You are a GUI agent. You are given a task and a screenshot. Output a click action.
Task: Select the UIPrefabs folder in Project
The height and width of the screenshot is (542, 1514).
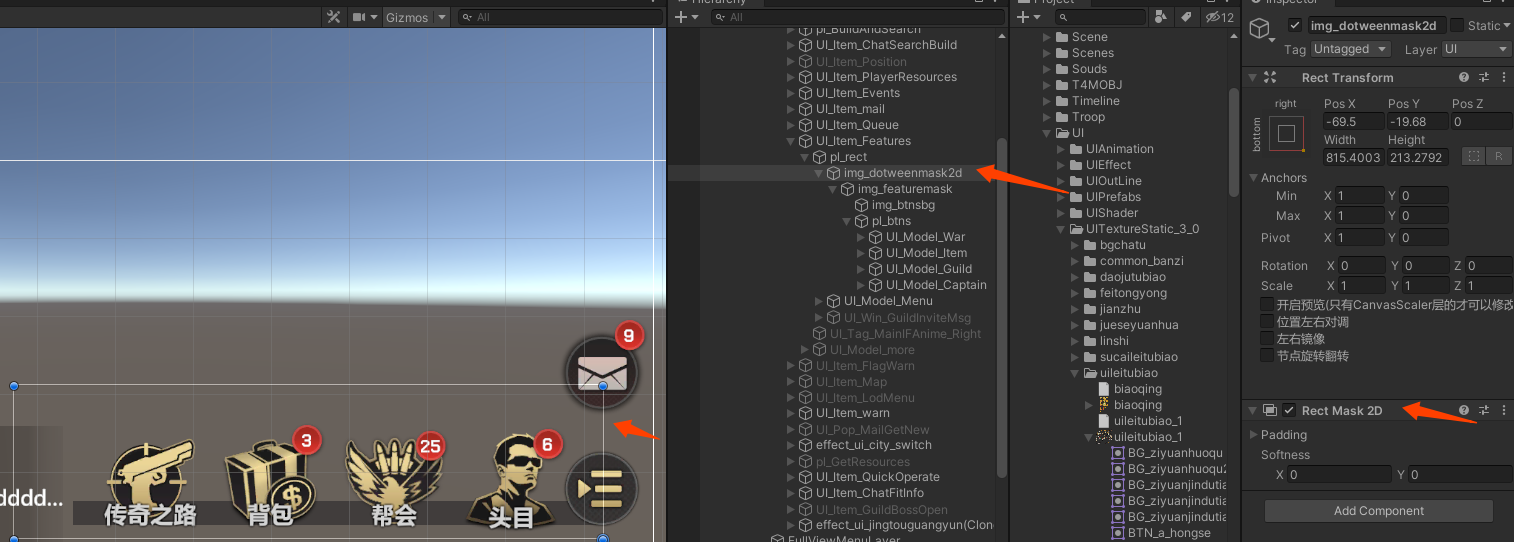(1113, 197)
